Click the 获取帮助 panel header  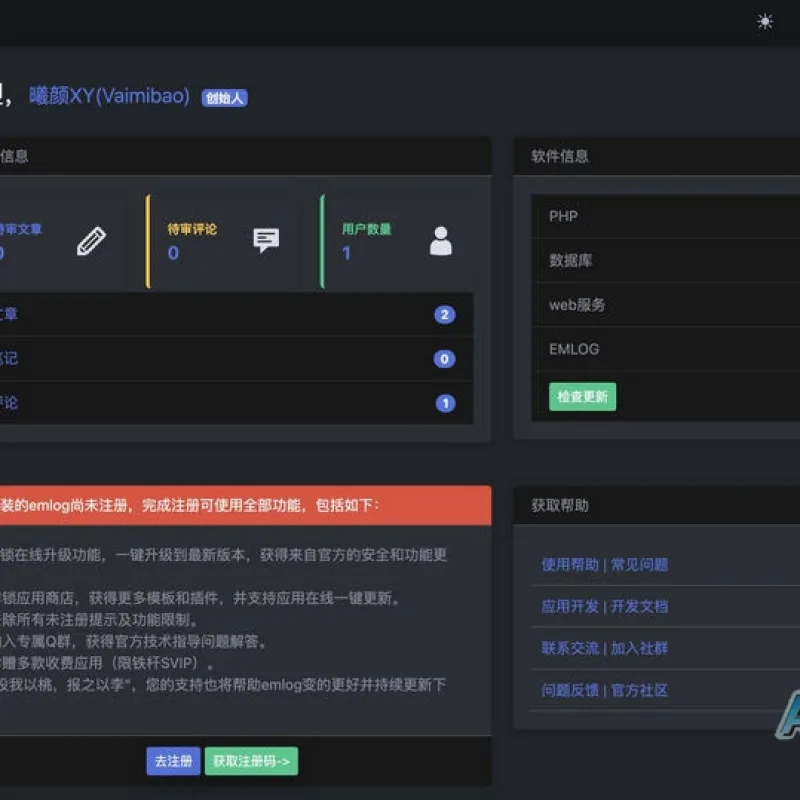click(x=657, y=506)
